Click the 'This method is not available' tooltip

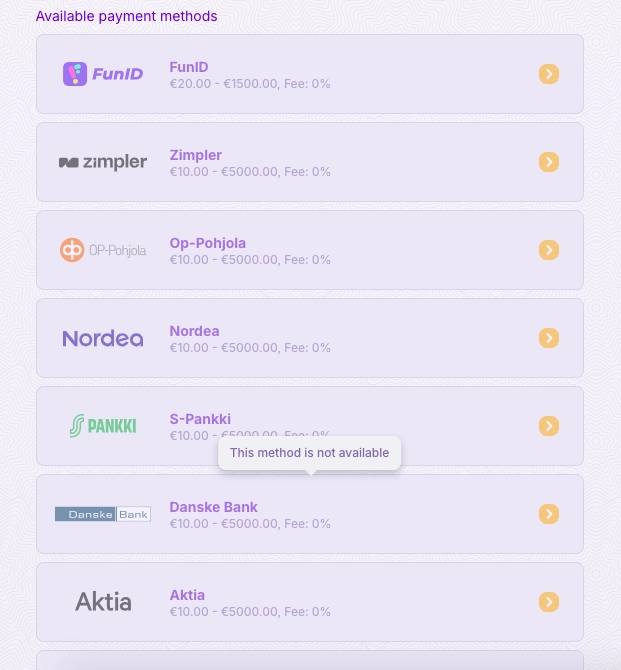(x=309, y=453)
